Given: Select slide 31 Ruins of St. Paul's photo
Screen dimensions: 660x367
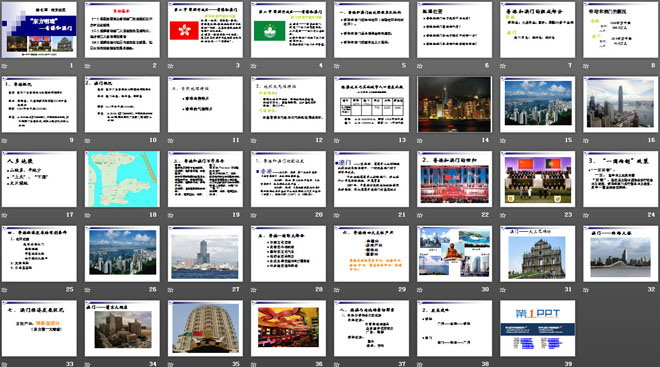Looking at the screenshot, I should coord(538,253).
